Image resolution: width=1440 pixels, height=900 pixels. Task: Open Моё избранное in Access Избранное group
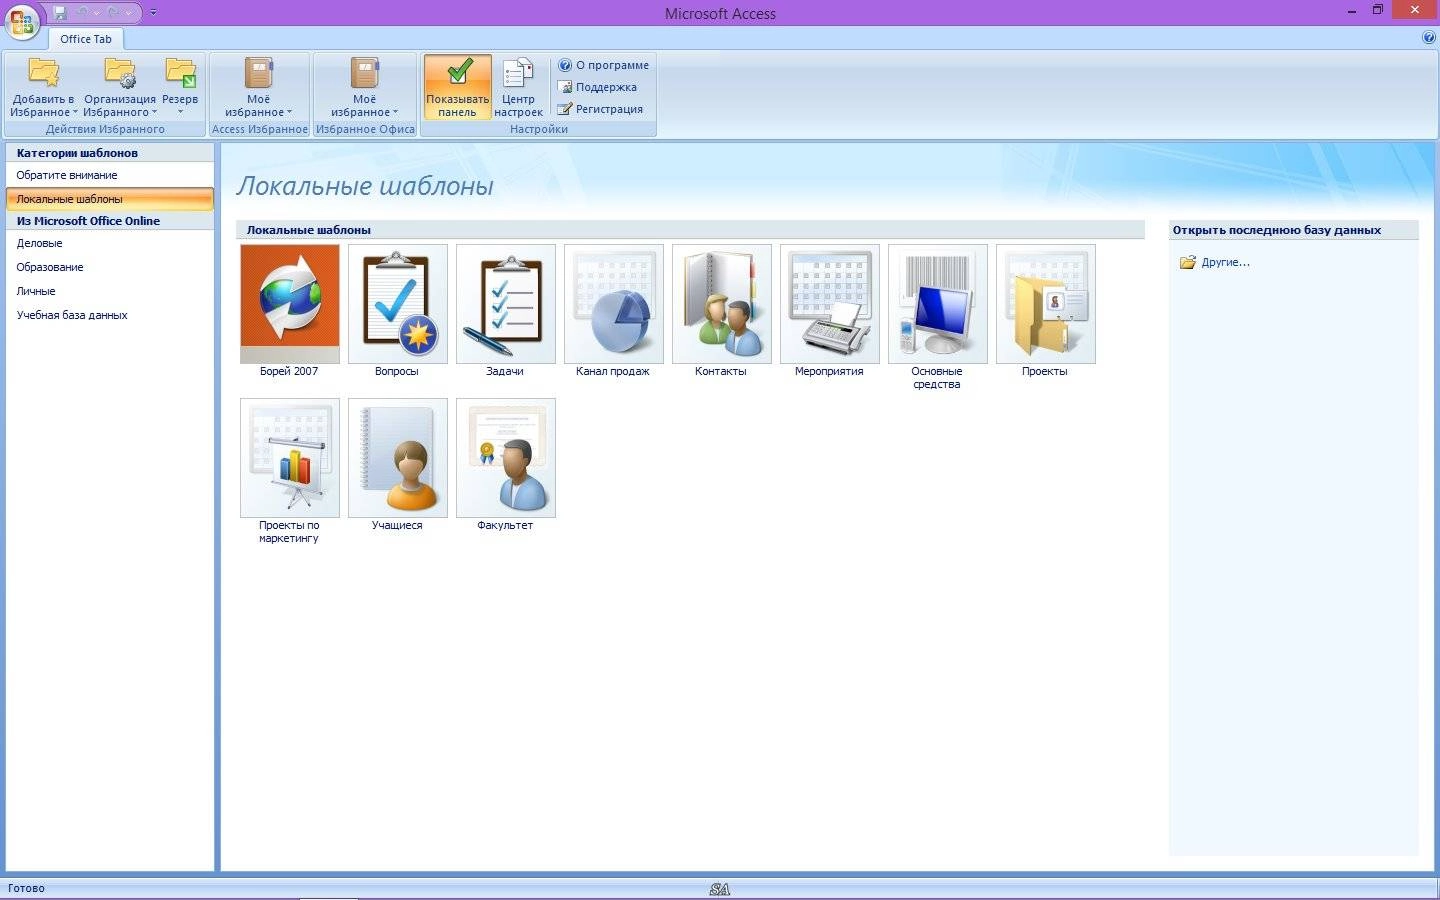[x=259, y=88]
